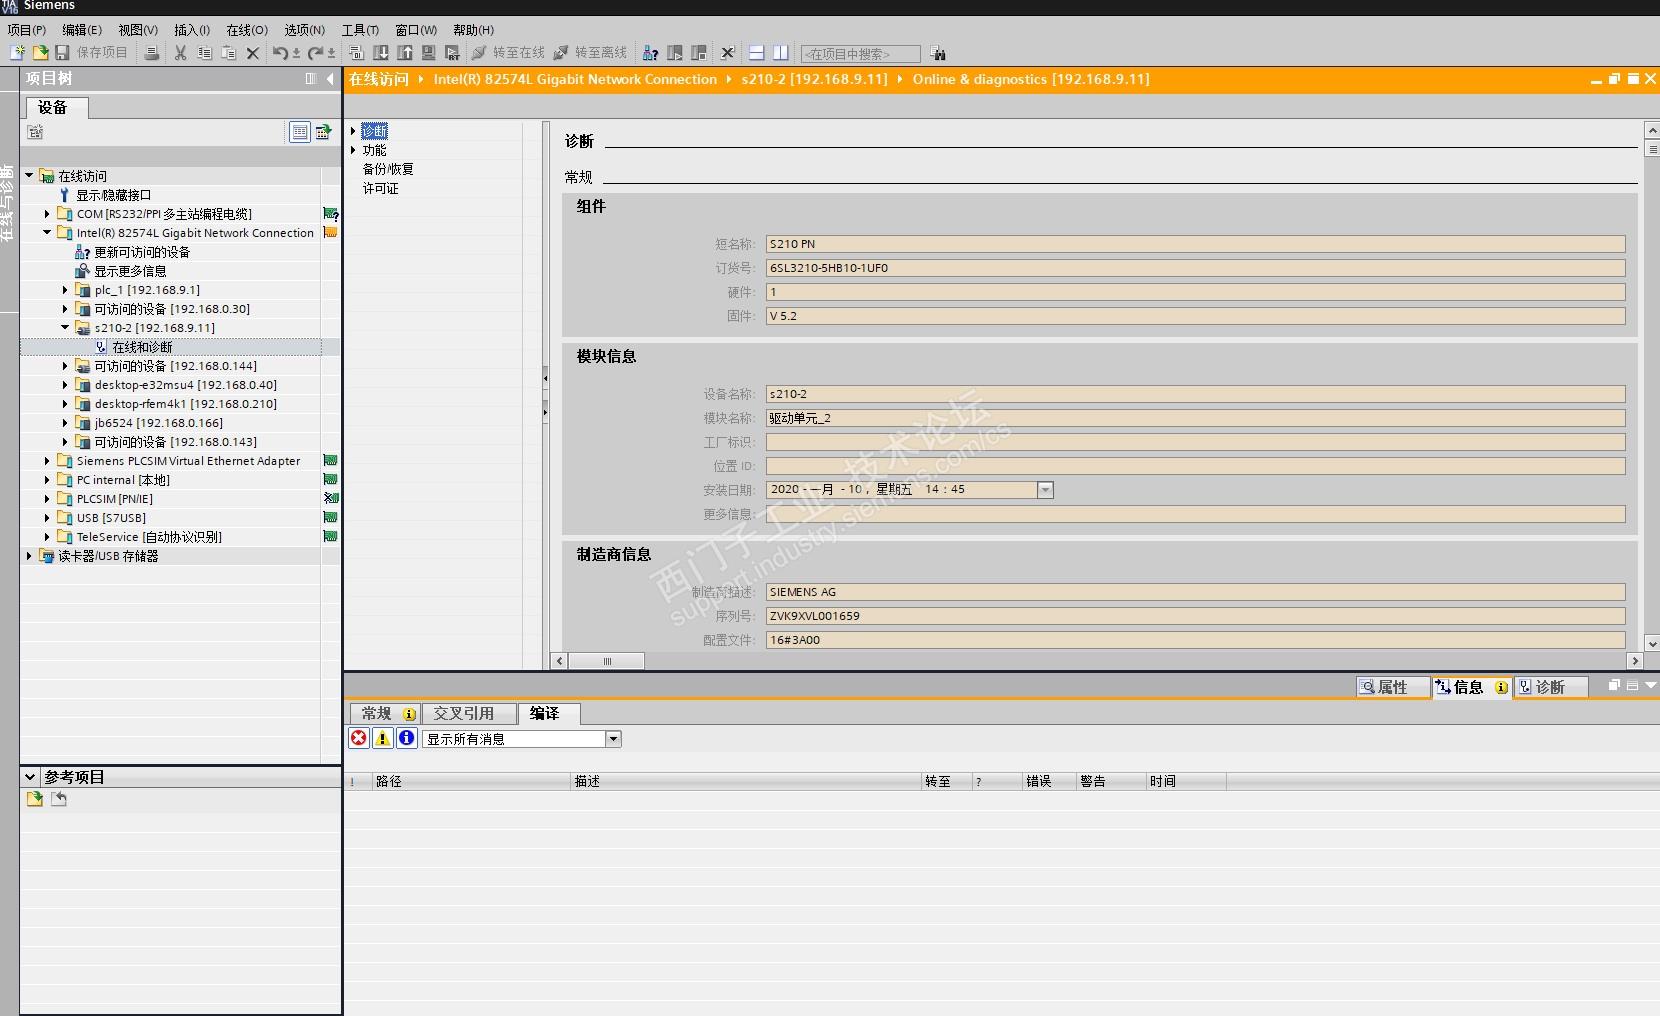
Task: Click the compile icon in the toolbar
Action: coord(357,53)
